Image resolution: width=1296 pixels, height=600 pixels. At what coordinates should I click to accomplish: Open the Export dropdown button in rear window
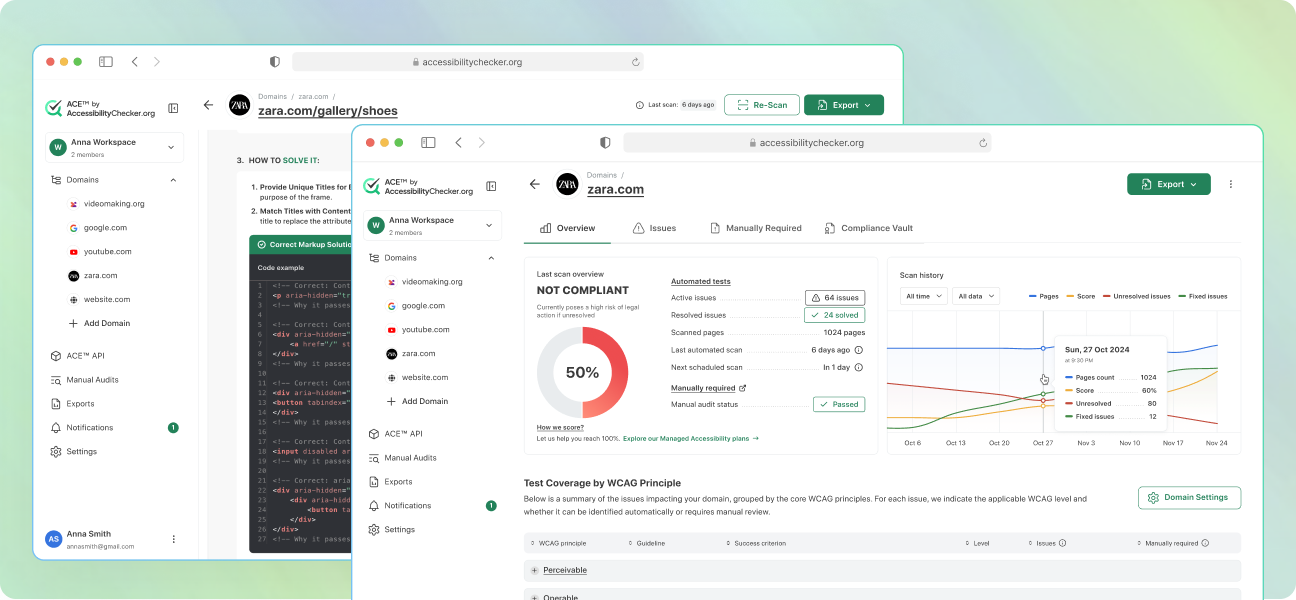click(x=844, y=105)
